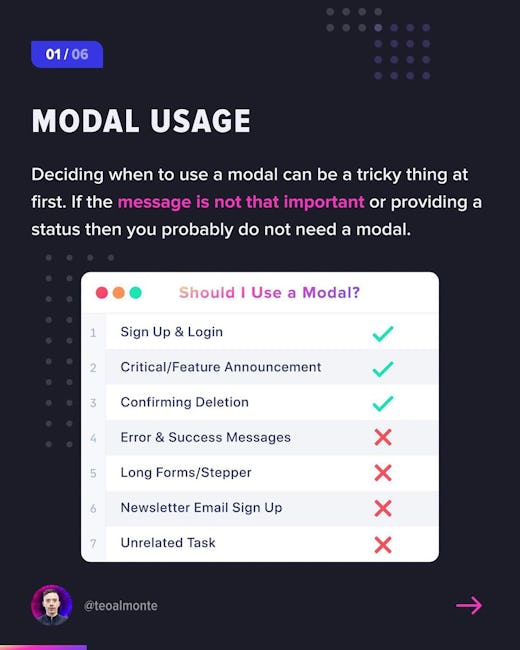Viewport: 520px width, 650px height.
Task: Select the Confirming Deletion row label
Action: (x=185, y=402)
